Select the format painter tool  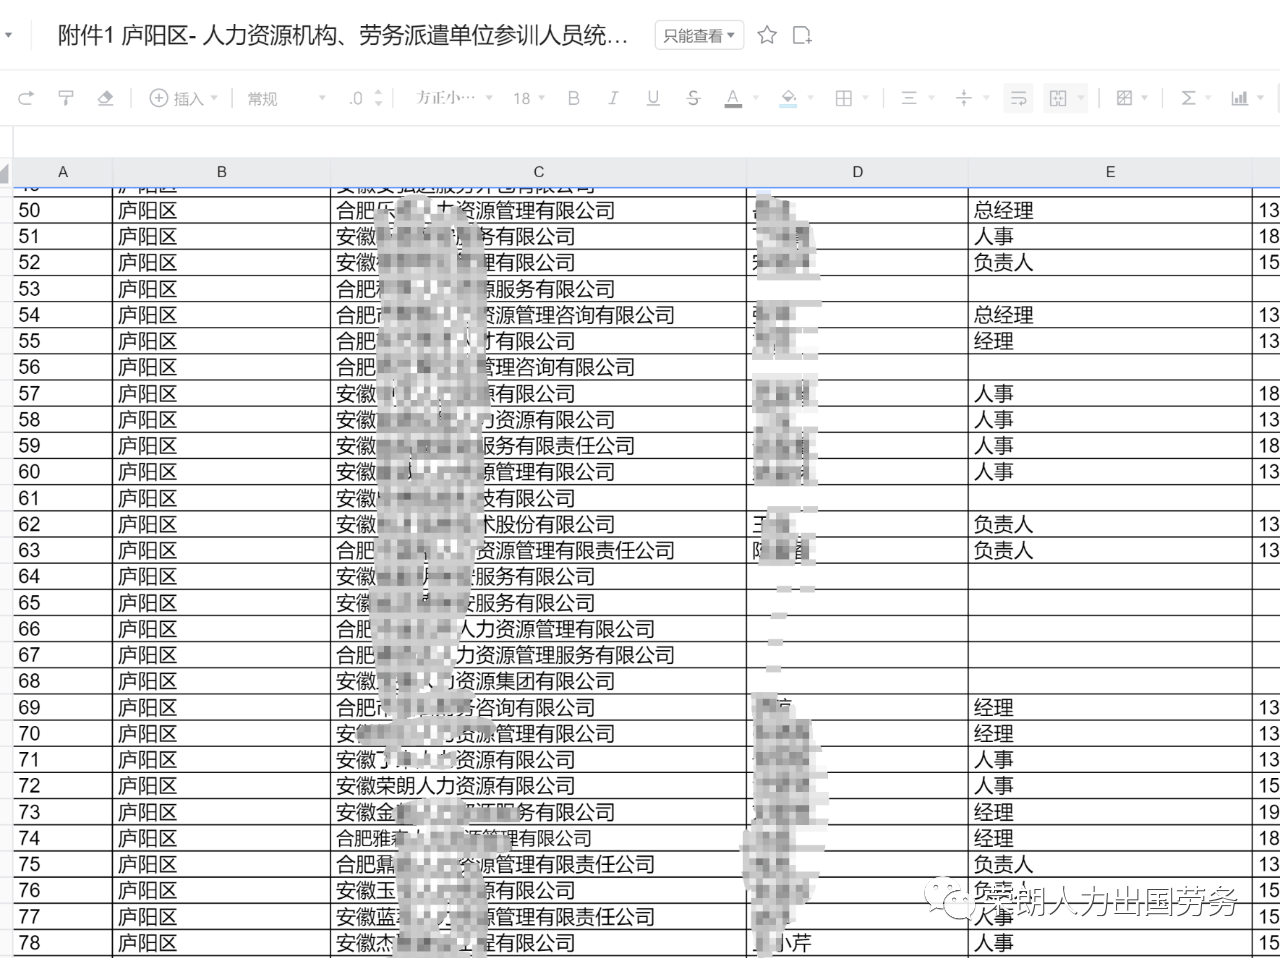tap(66, 98)
